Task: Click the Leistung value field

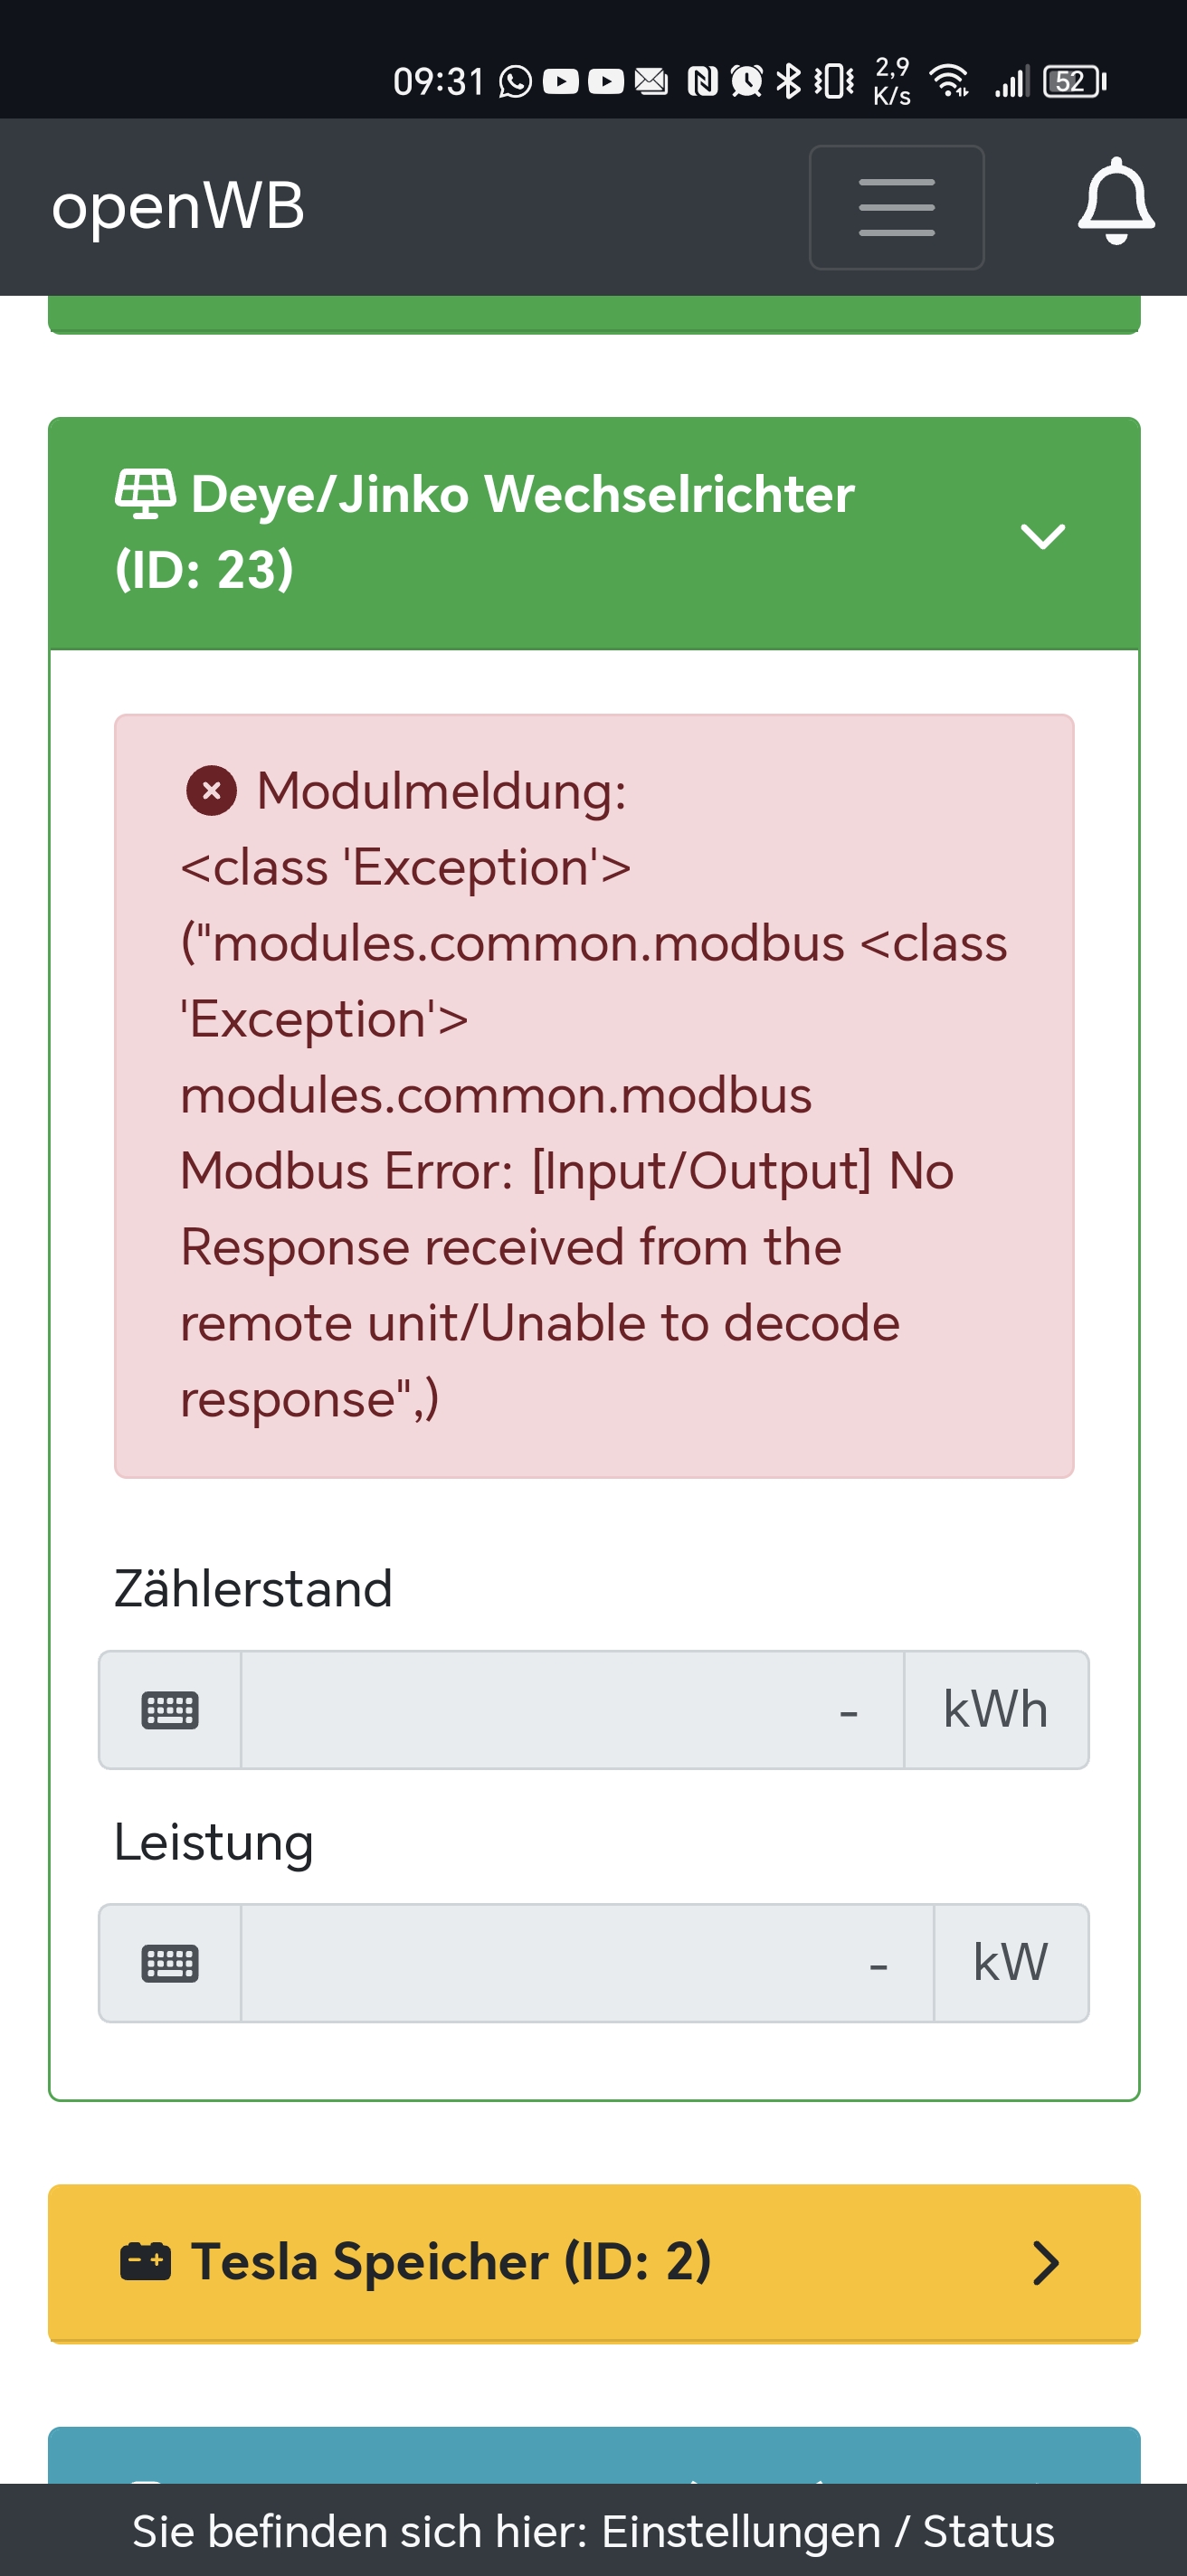Action: tap(587, 1963)
